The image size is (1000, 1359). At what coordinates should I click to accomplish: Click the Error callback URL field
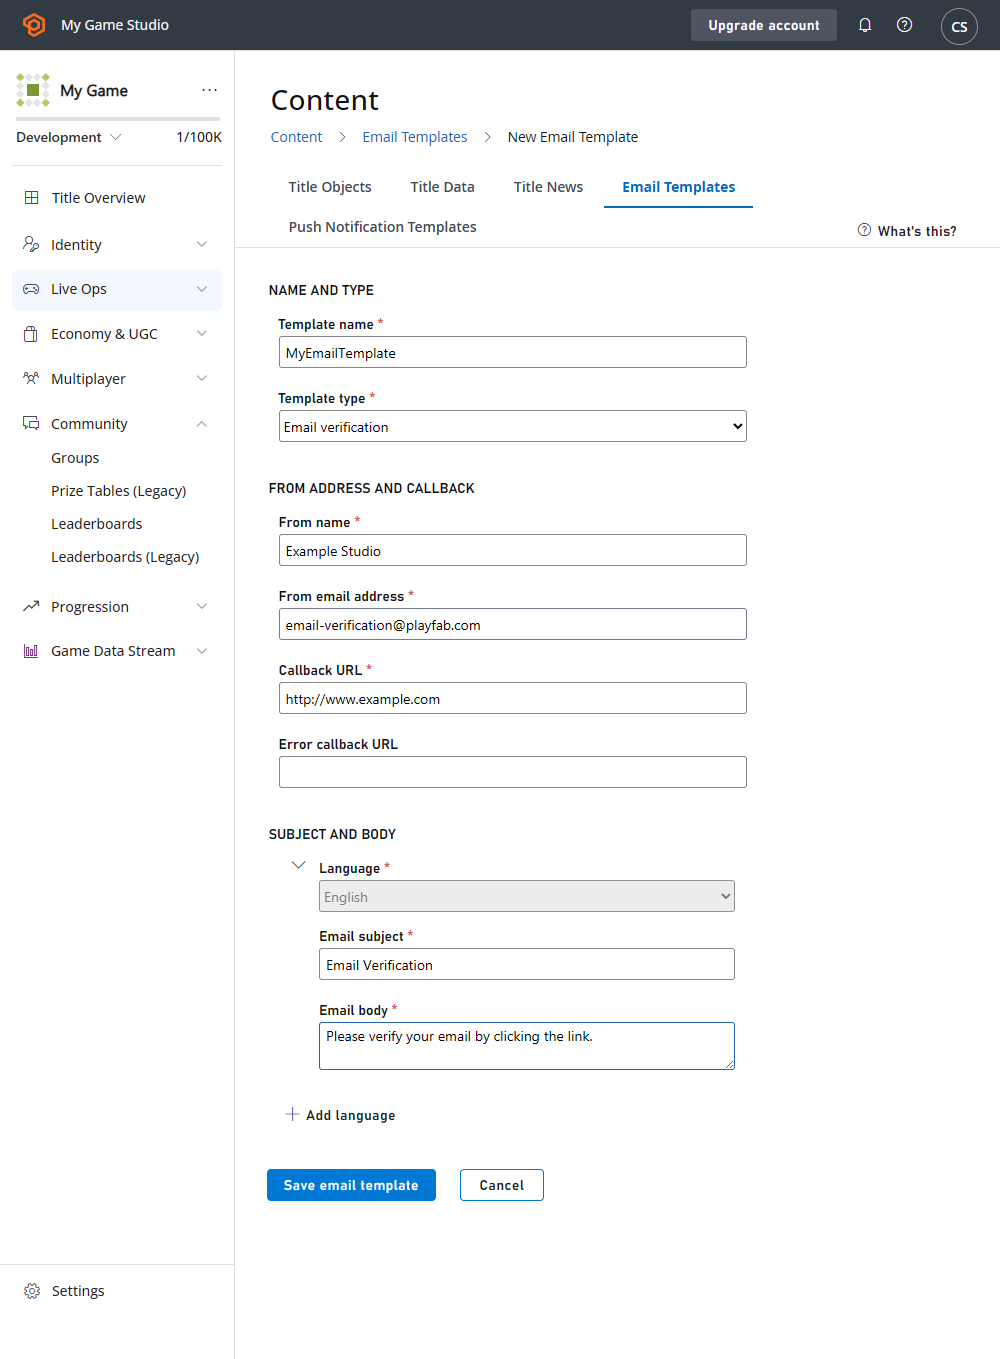(513, 772)
